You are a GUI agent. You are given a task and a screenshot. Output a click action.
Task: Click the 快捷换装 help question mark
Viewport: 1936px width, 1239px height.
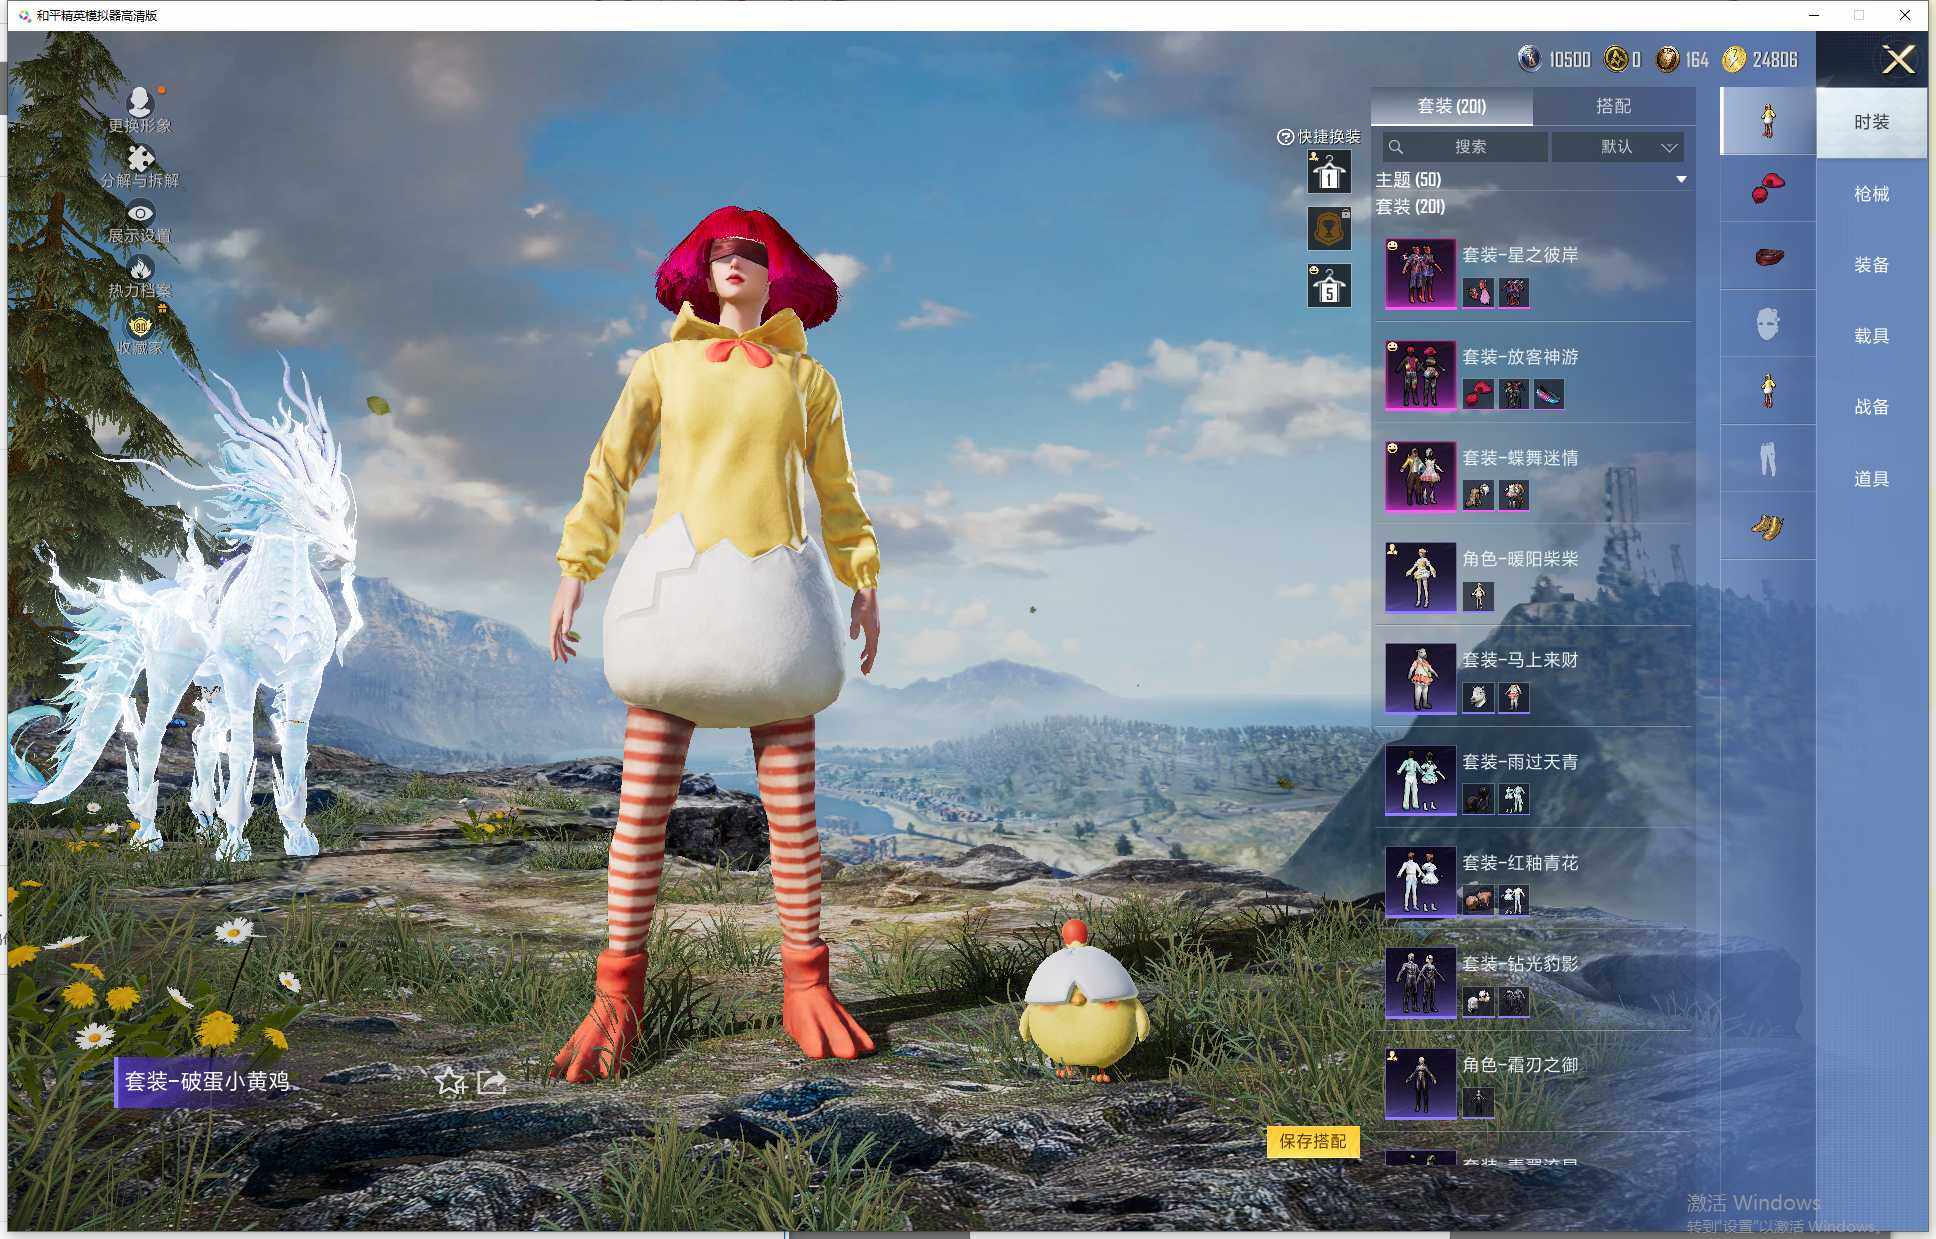(x=1285, y=137)
